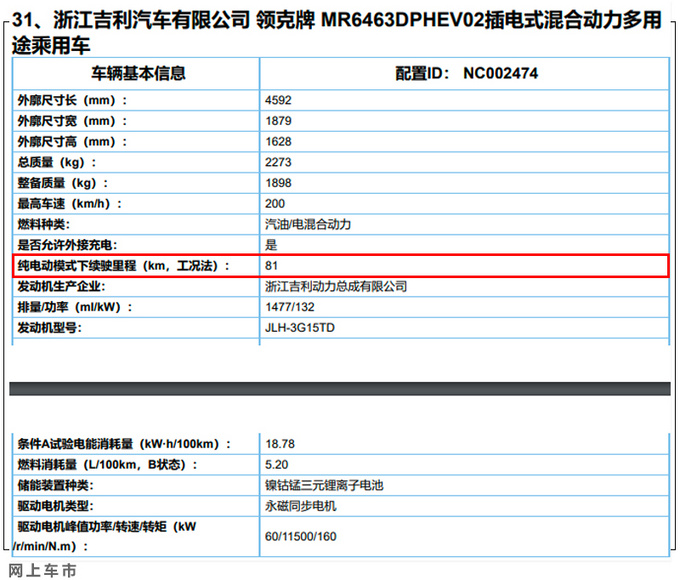Click the title text containing MR6463DPHEV02
680x580 pixels.
(337, 33)
